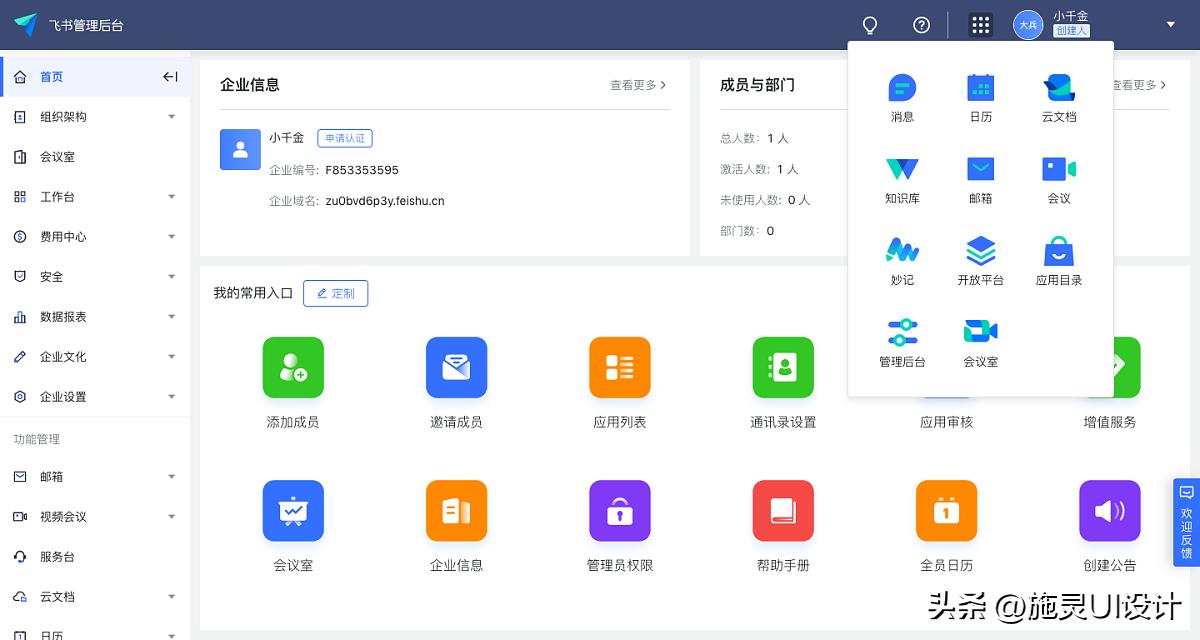Open 全员日历 shortcut icon
The width and height of the screenshot is (1200, 640).
click(946, 510)
